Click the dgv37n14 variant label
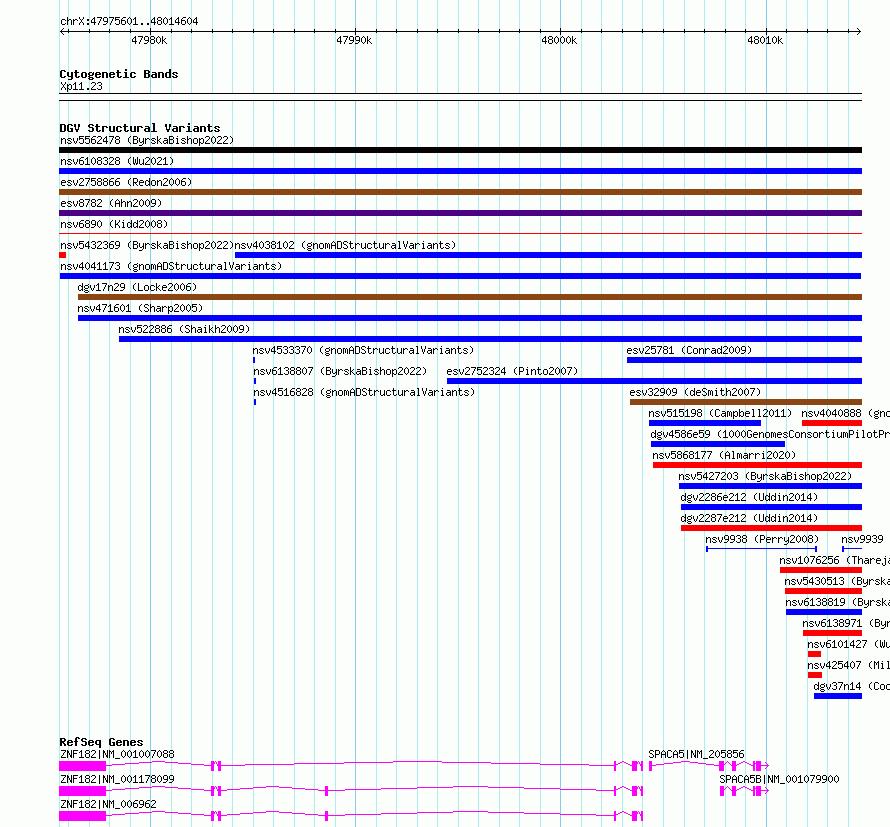This screenshot has height=827, width=890. pyautogui.click(x=851, y=686)
